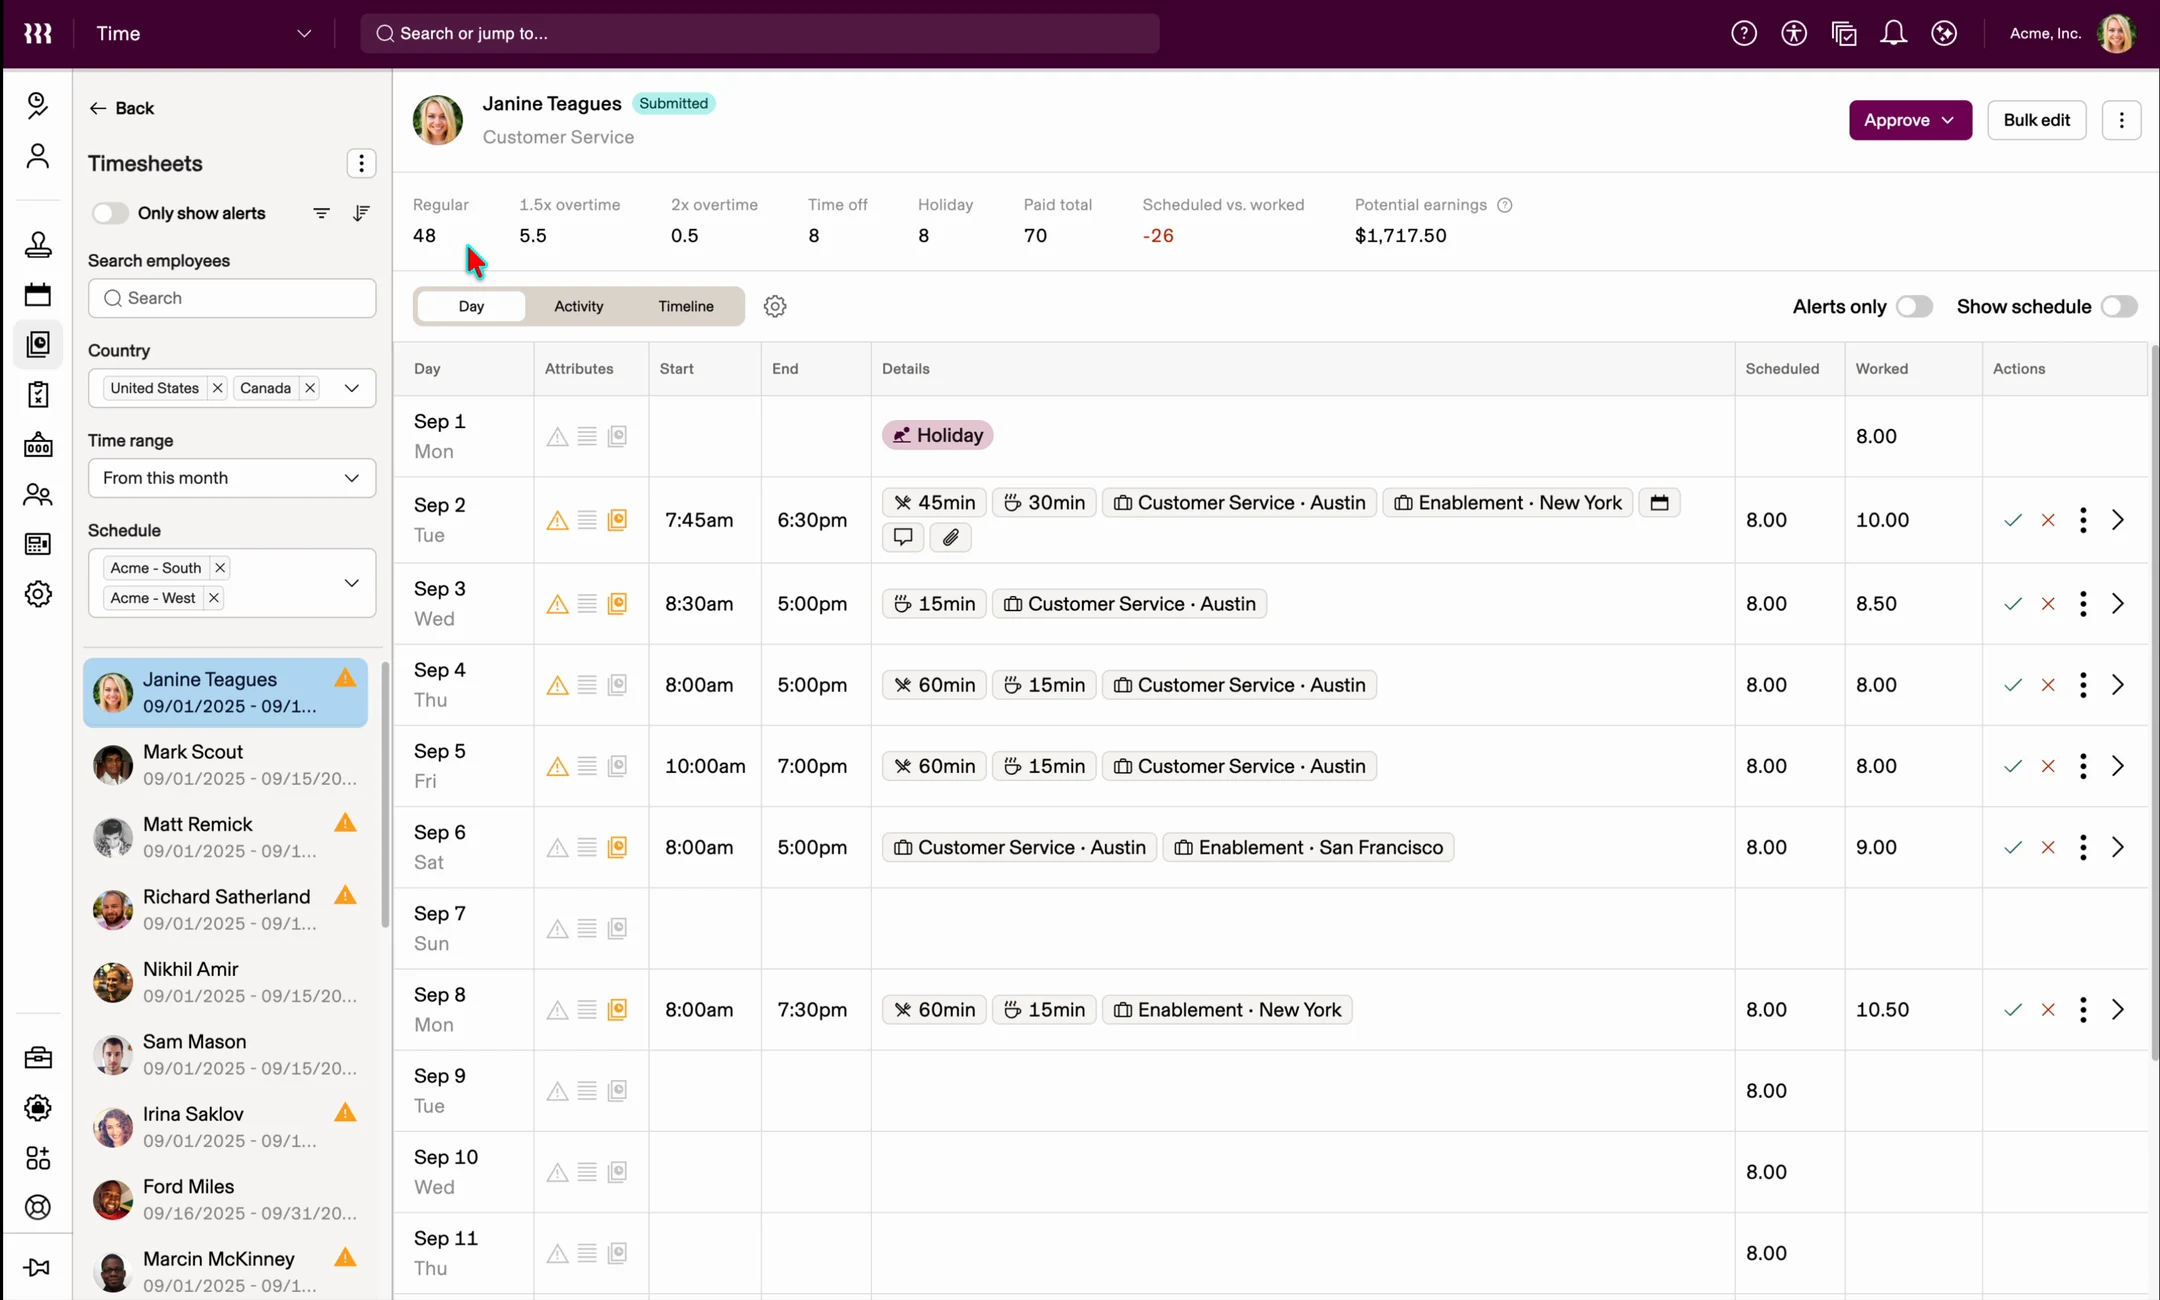Click the Sep 2 warning alert triangle
The image size is (2160, 1300).
pyautogui.click(x=557, y=520)
